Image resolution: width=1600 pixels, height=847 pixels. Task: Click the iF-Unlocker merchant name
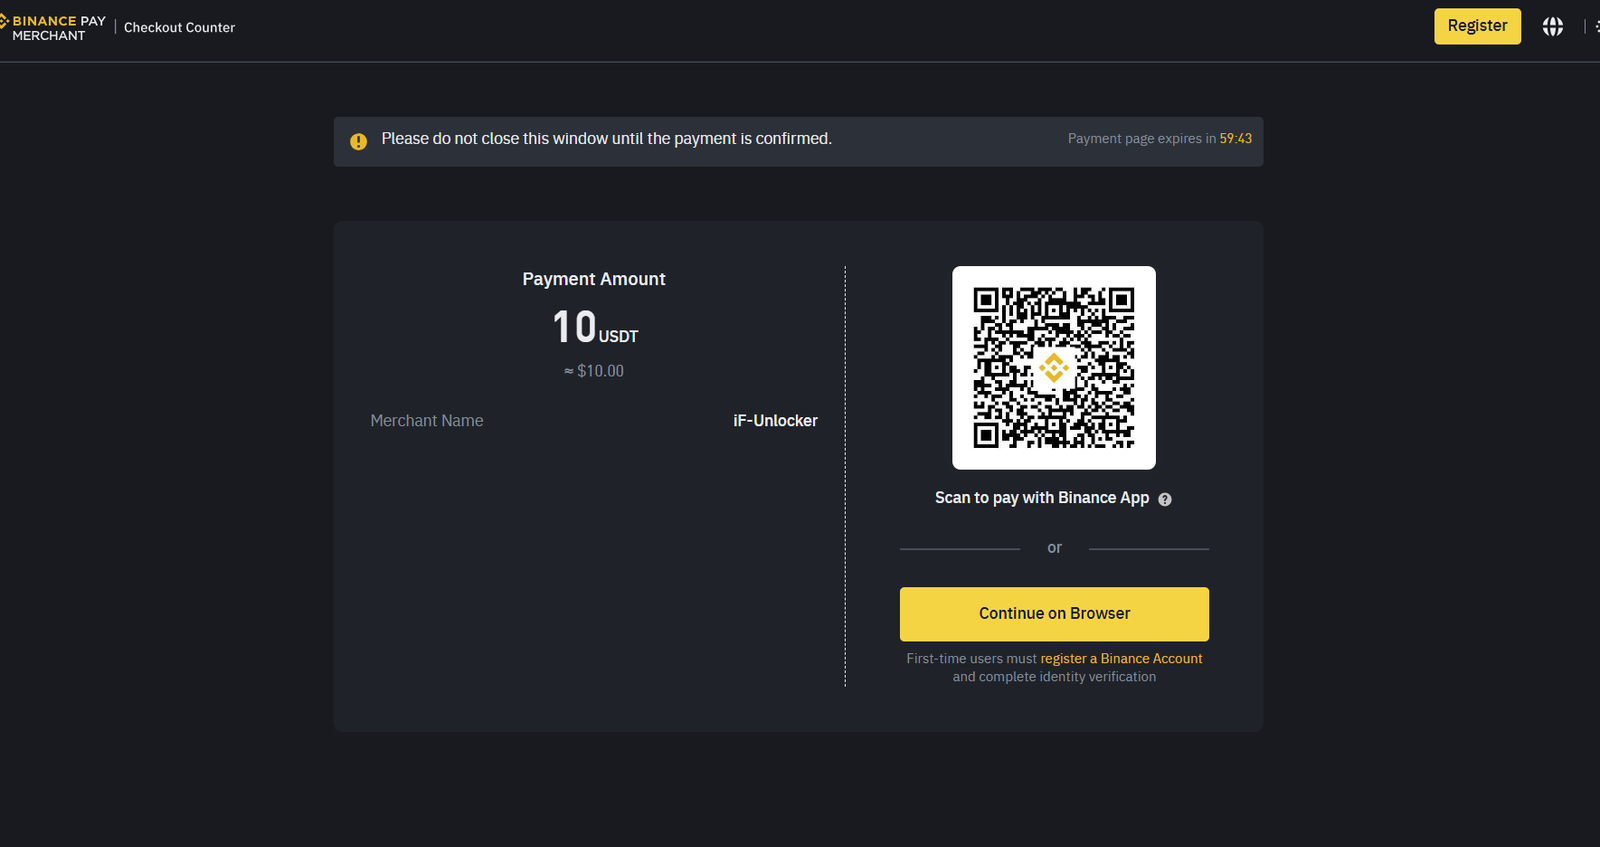pos(775,421)
